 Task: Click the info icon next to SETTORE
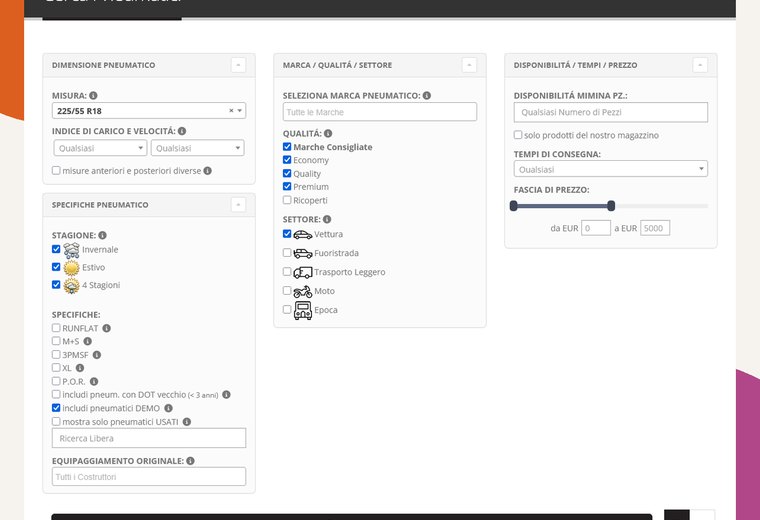(x=327, y=219)
